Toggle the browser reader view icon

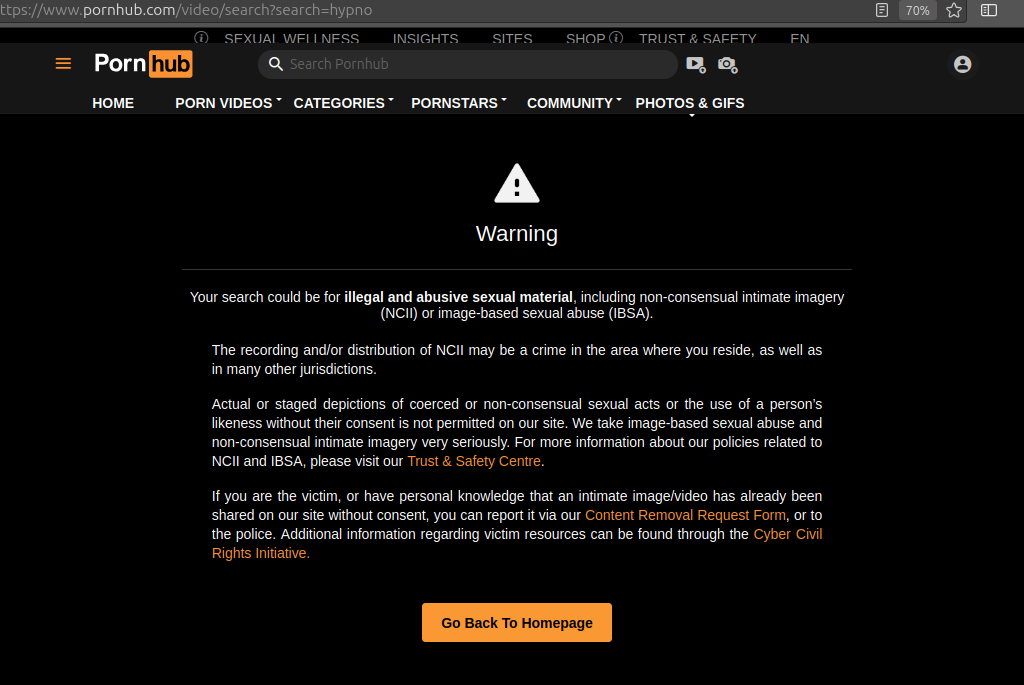coord(882,10)
